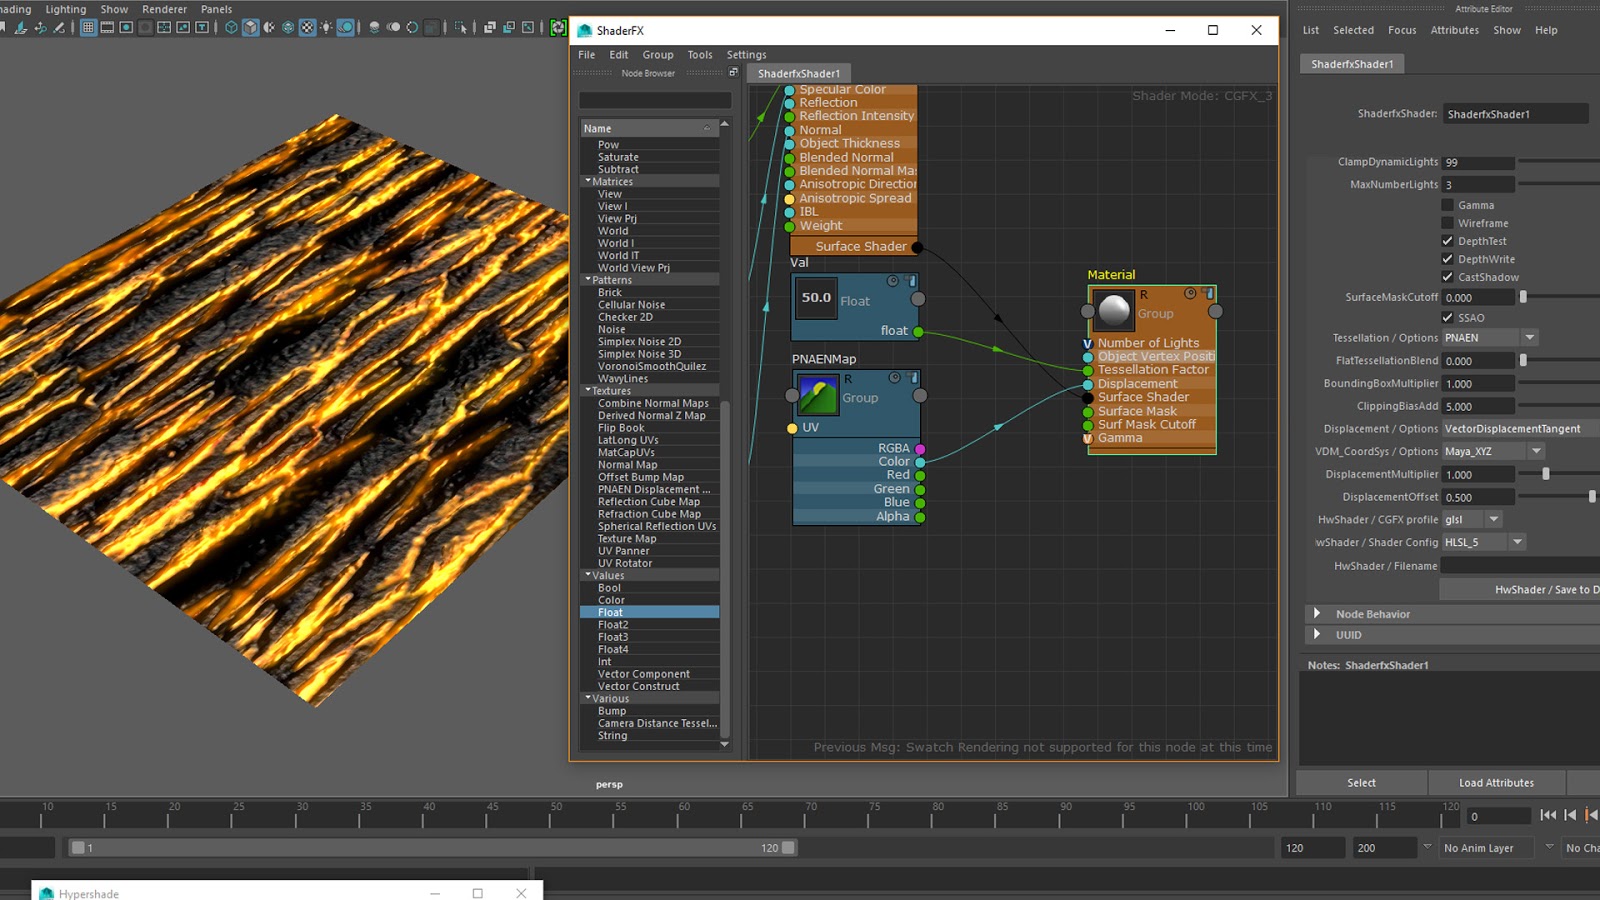Click the Material node sphere preview
This screenshot has width=1600, height=900.
point(1114,310)
